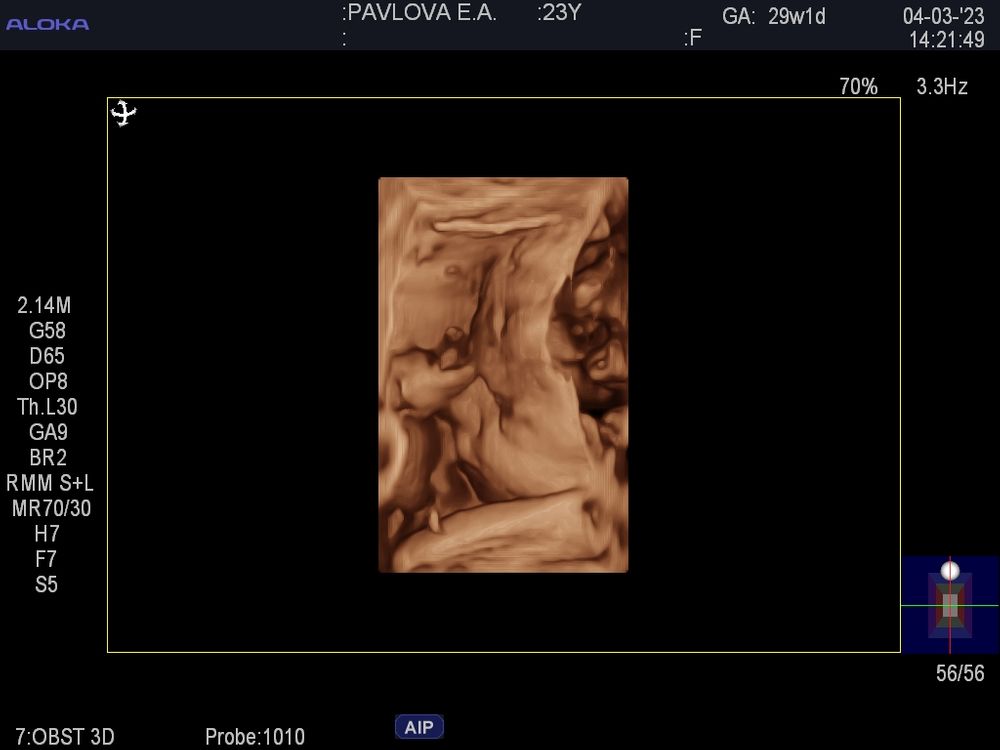Select the 2.14M frequency label

[x=44, y=305]
